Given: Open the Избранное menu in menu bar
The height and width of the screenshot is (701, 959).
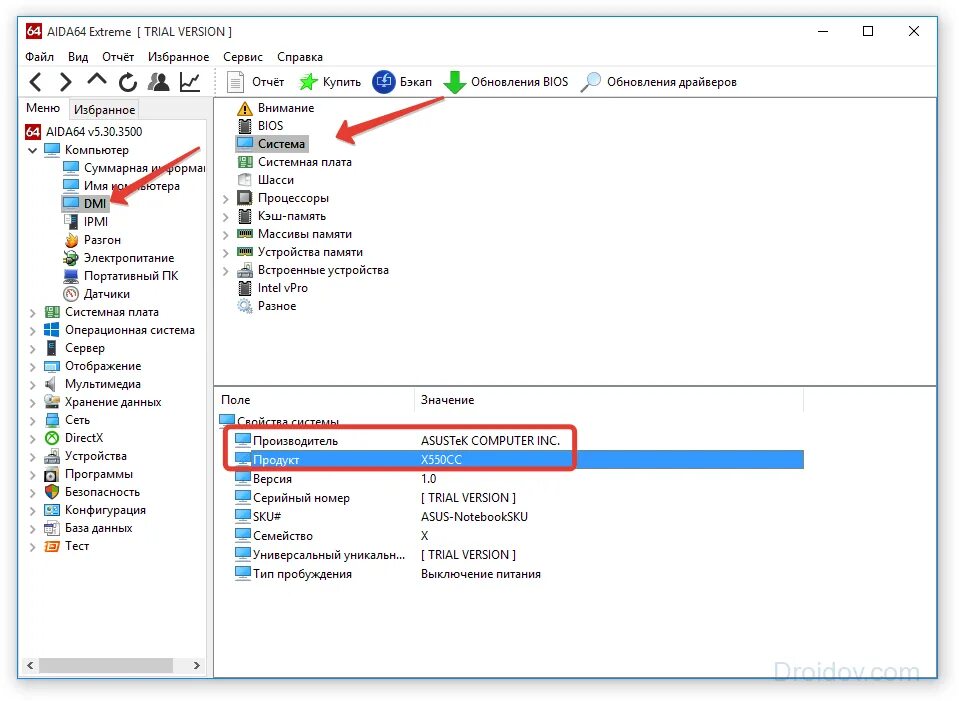Looking at the screenshot, I should point(178,57).
